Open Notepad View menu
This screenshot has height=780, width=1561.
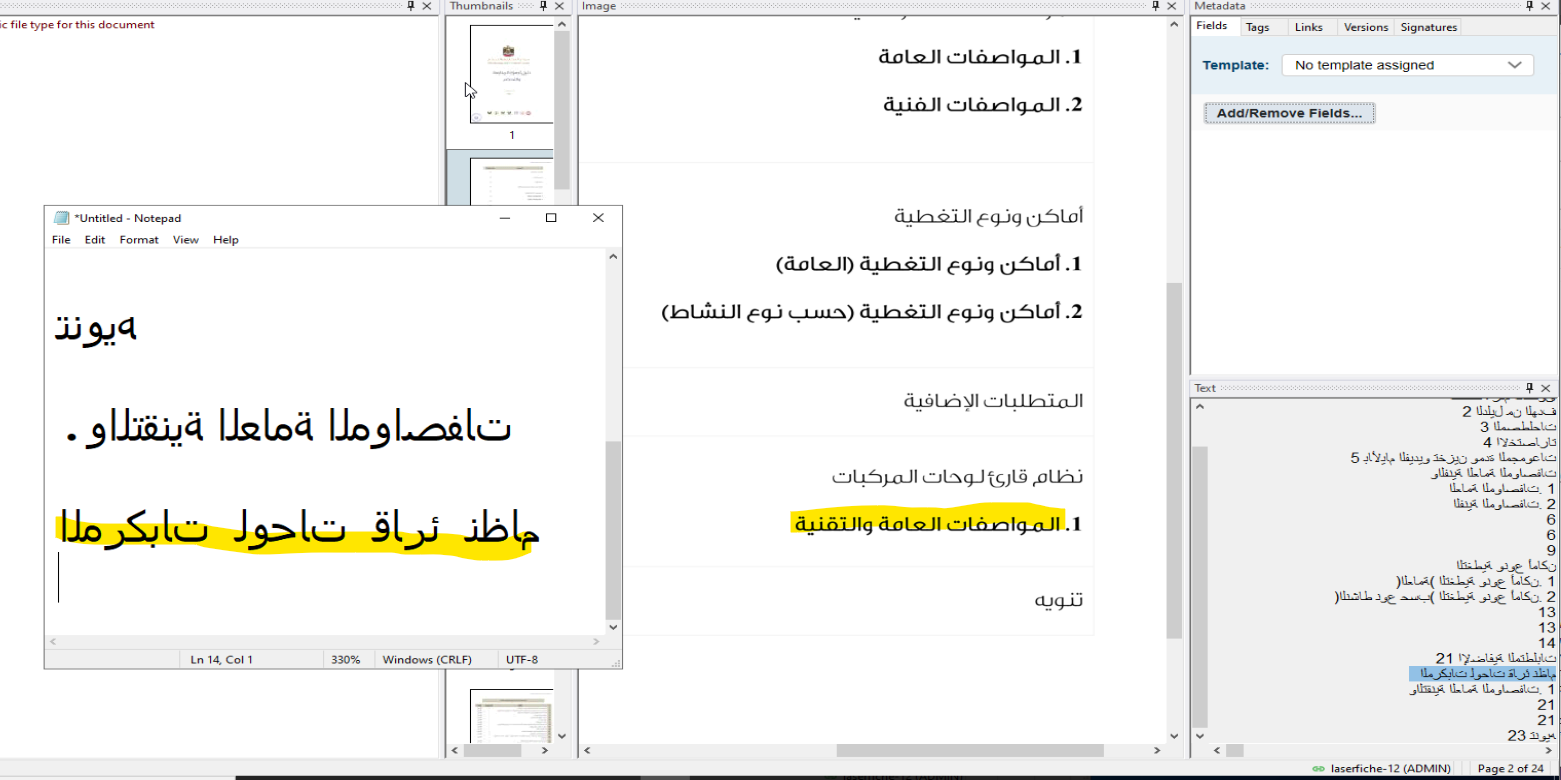186,240
